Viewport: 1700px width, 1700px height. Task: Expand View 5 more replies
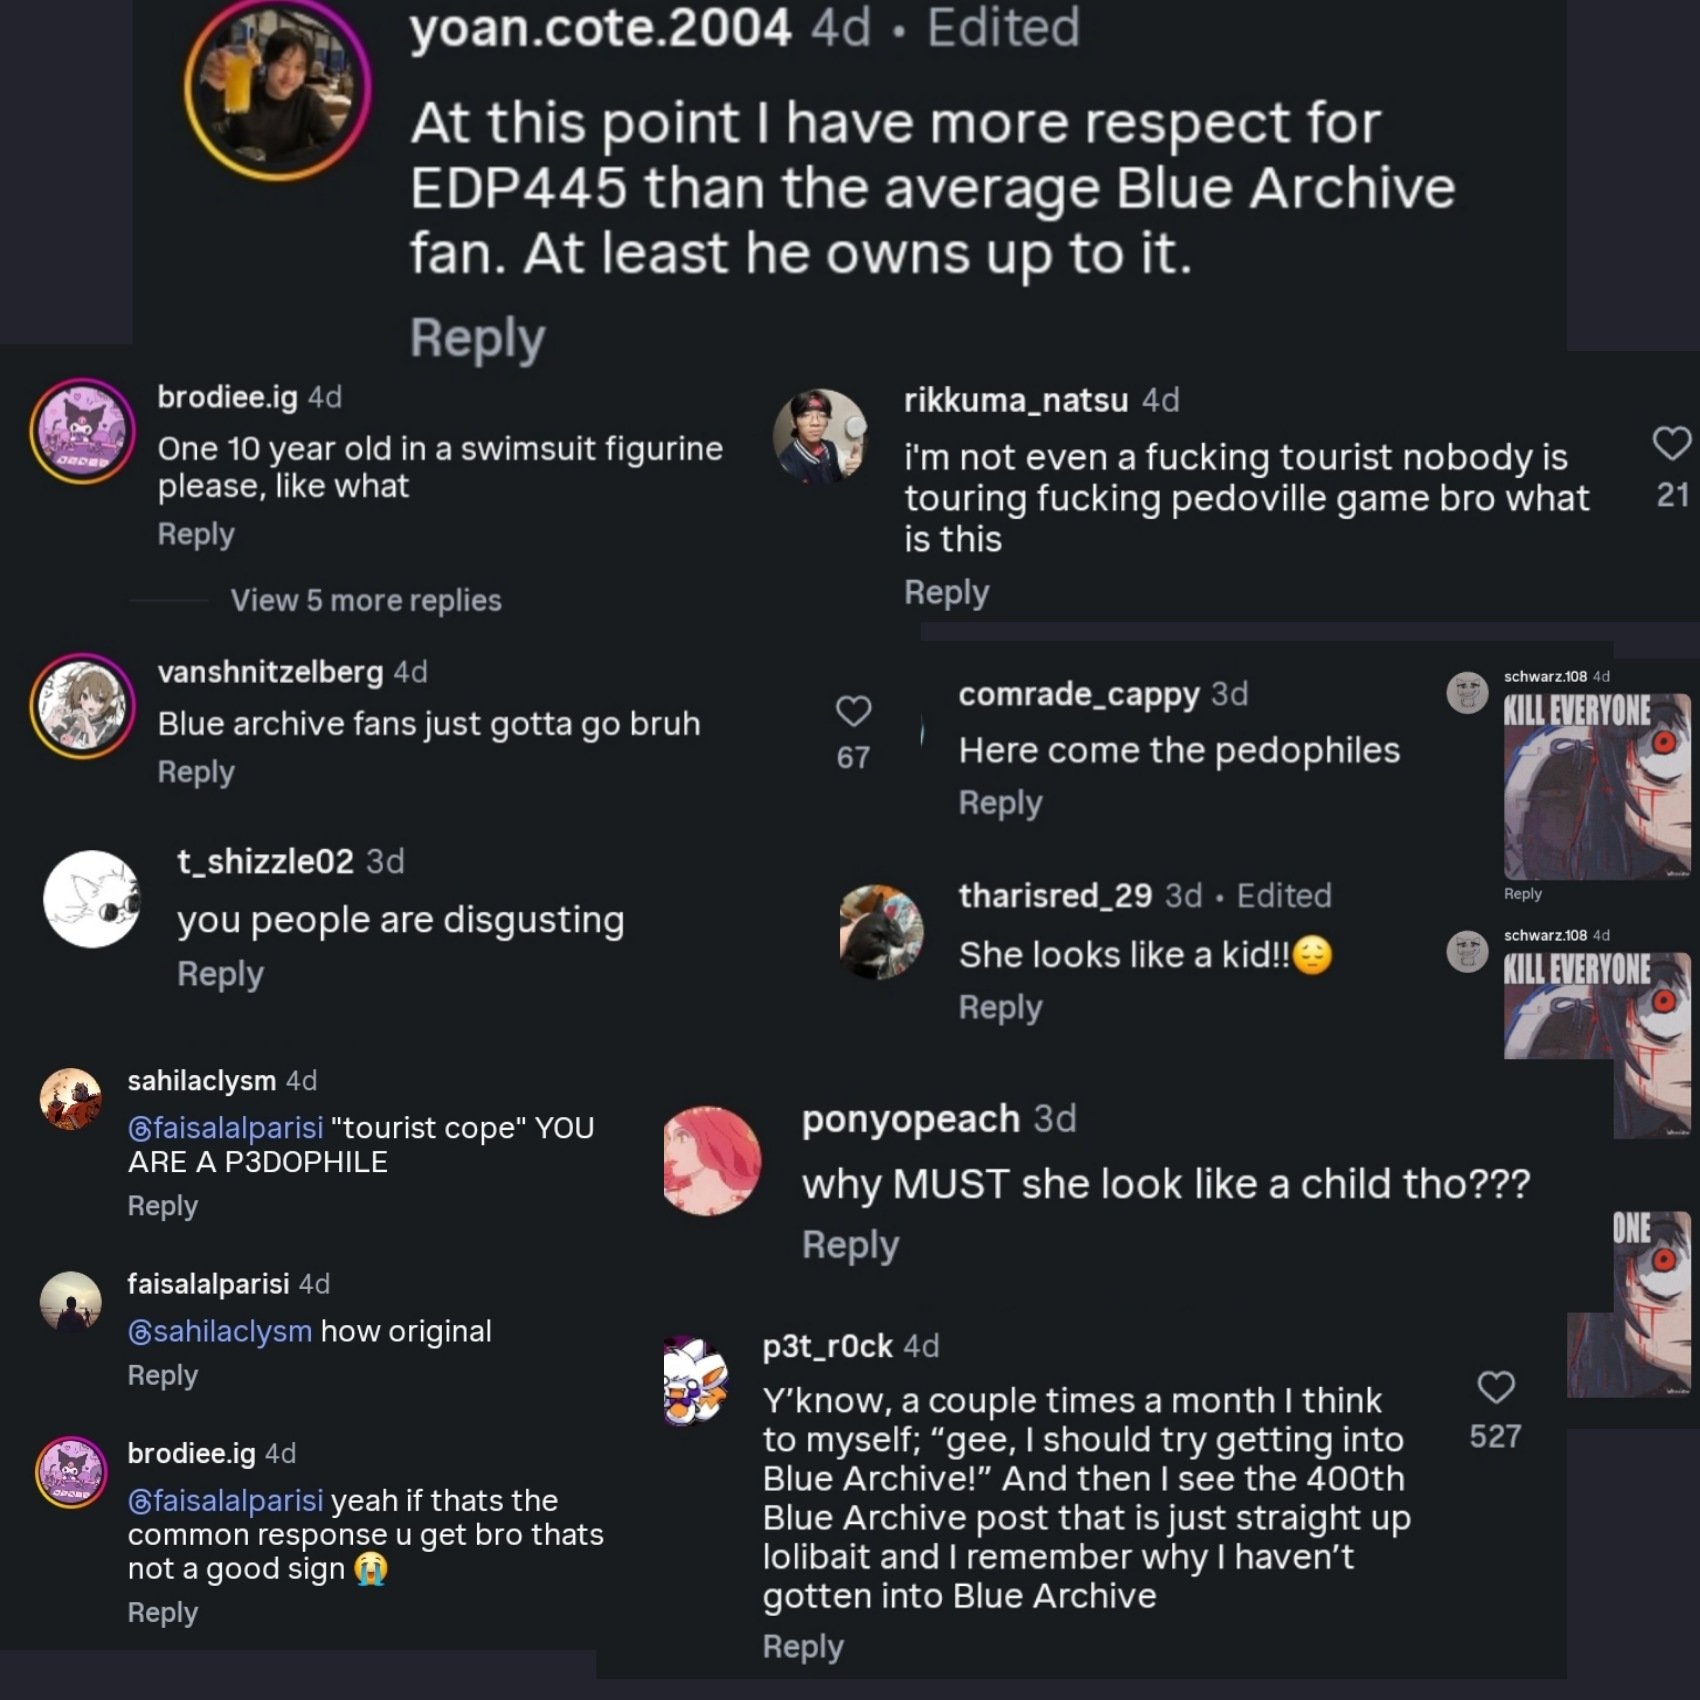click(366, 600)
